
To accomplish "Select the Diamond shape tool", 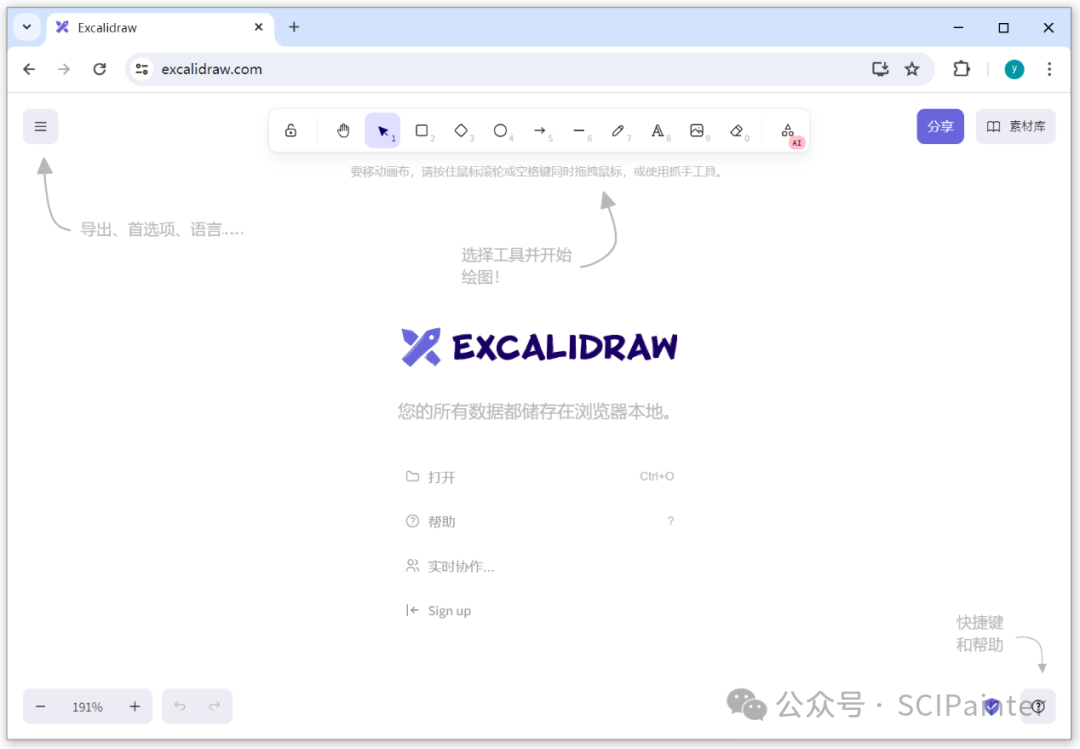I will (x=461, y=130).
